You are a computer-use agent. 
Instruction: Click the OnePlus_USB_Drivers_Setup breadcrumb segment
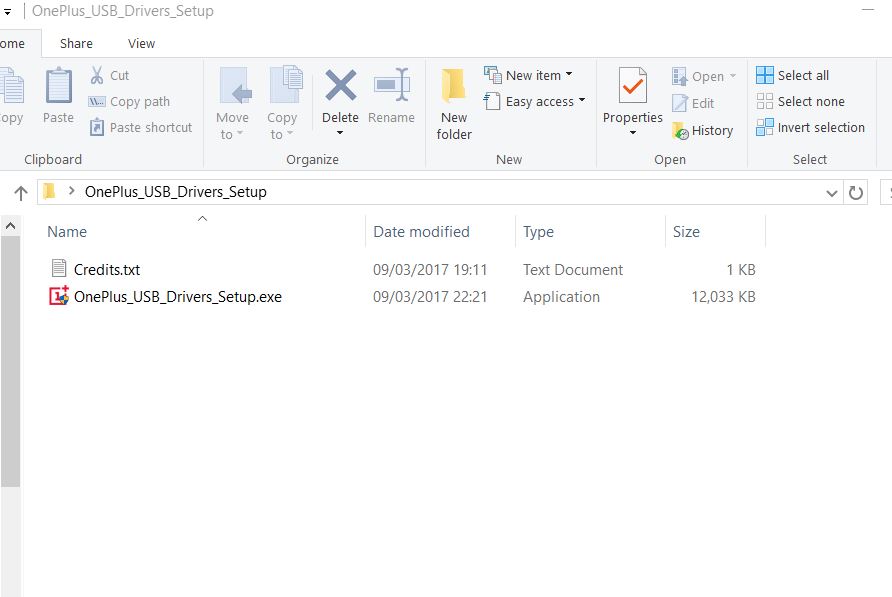[176, 192]
